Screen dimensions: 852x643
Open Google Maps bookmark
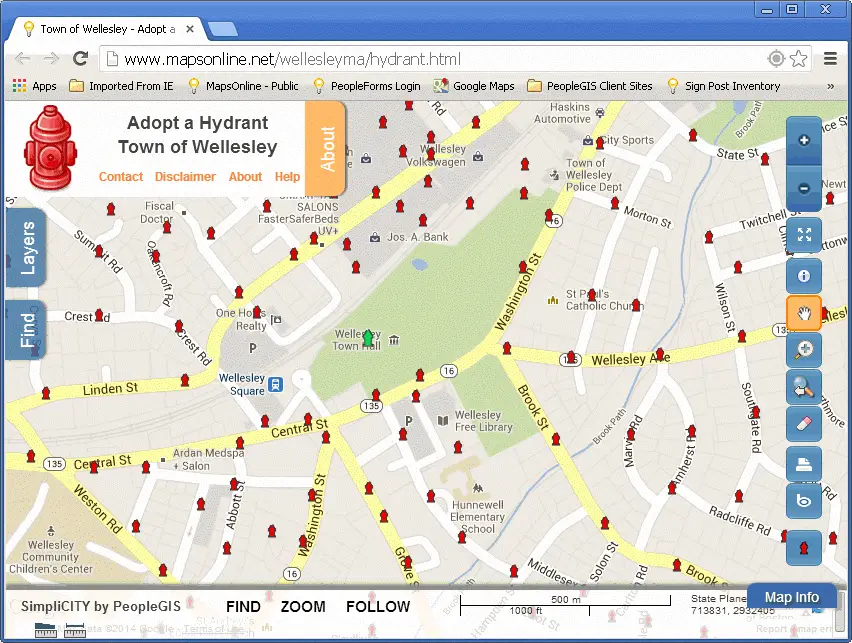[474, 86]
